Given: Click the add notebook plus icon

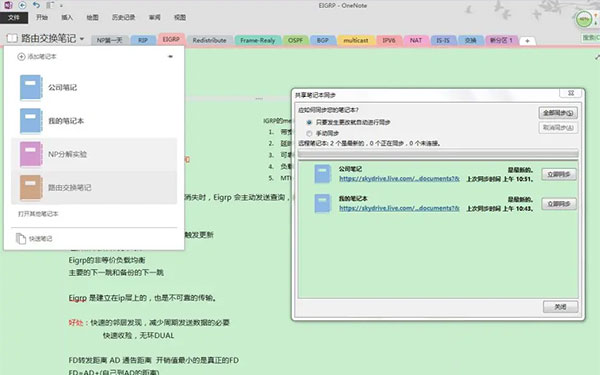Looking at the screenshot, I should click(21, 57).
